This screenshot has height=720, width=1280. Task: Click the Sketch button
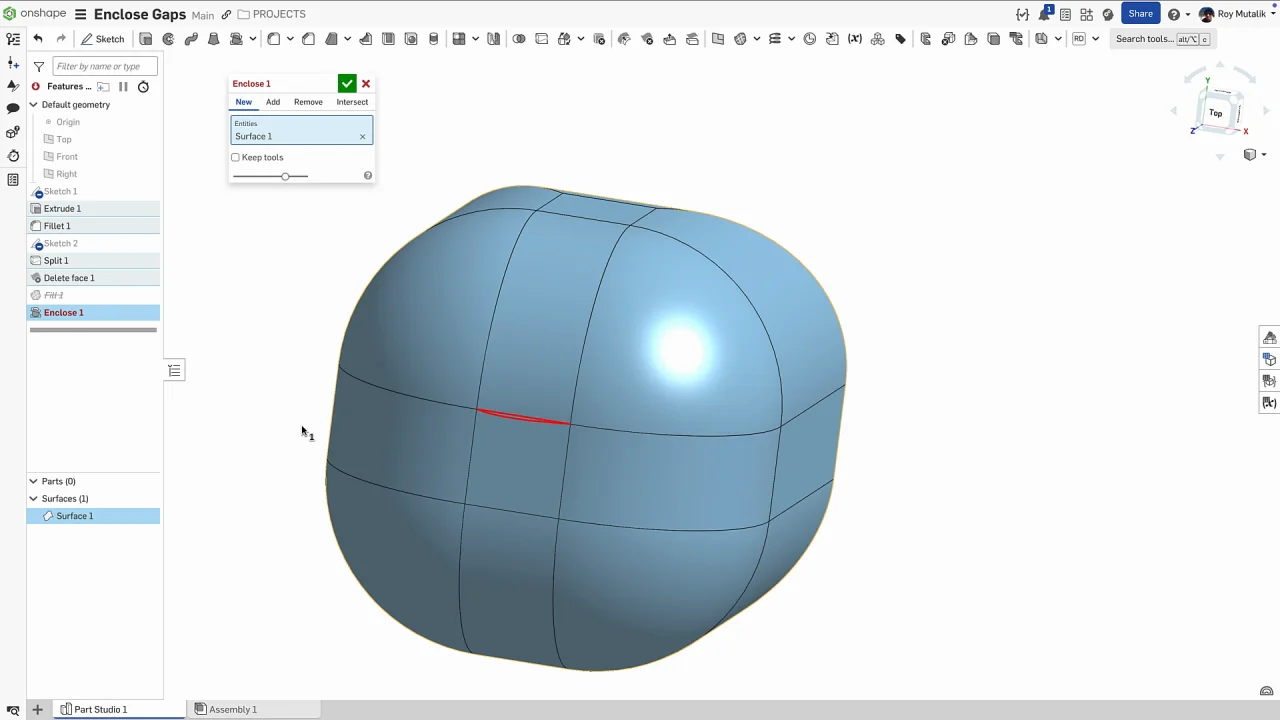coord(103,39)
